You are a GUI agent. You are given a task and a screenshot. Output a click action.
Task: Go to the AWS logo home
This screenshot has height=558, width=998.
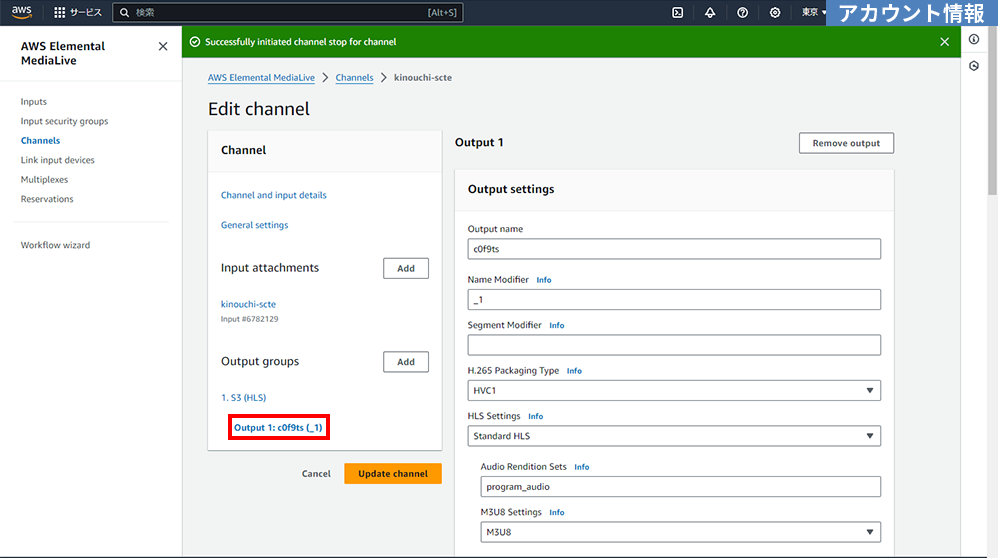[x=22, y=12]
